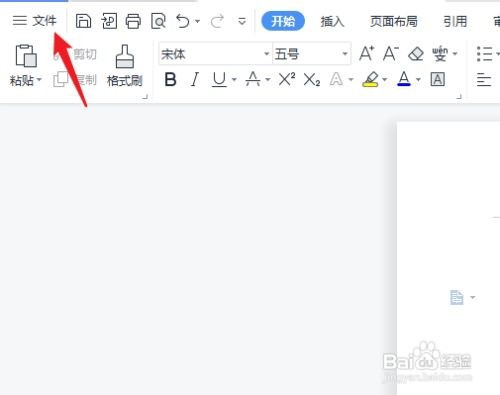Click the floating document paste-options icon
The width and height of the screenshot is (500, 395).
[x=457, y=297]
